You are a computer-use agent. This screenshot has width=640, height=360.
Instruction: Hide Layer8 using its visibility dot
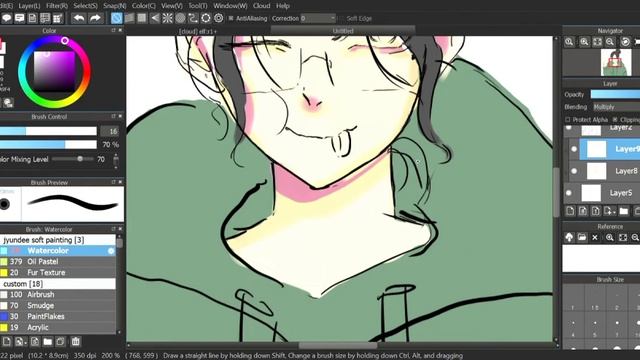574,171
